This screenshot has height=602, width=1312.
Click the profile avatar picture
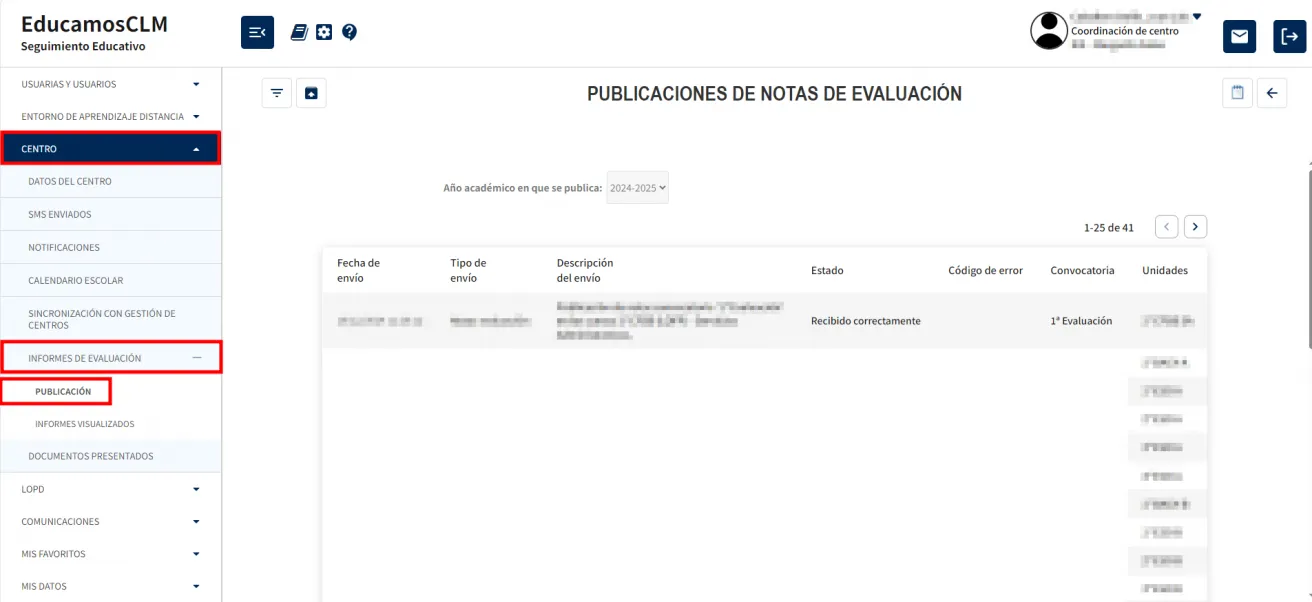pyautogui.click(x=1047, y=31)
